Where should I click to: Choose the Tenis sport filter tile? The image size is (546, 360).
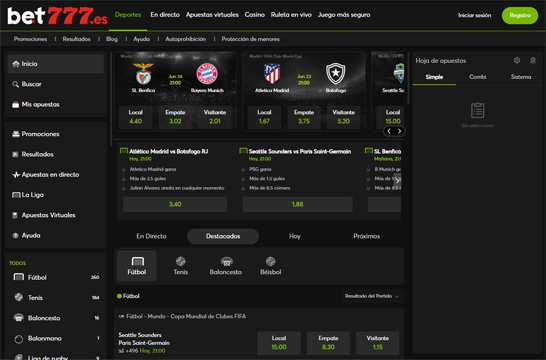click(x=181, y=266)
